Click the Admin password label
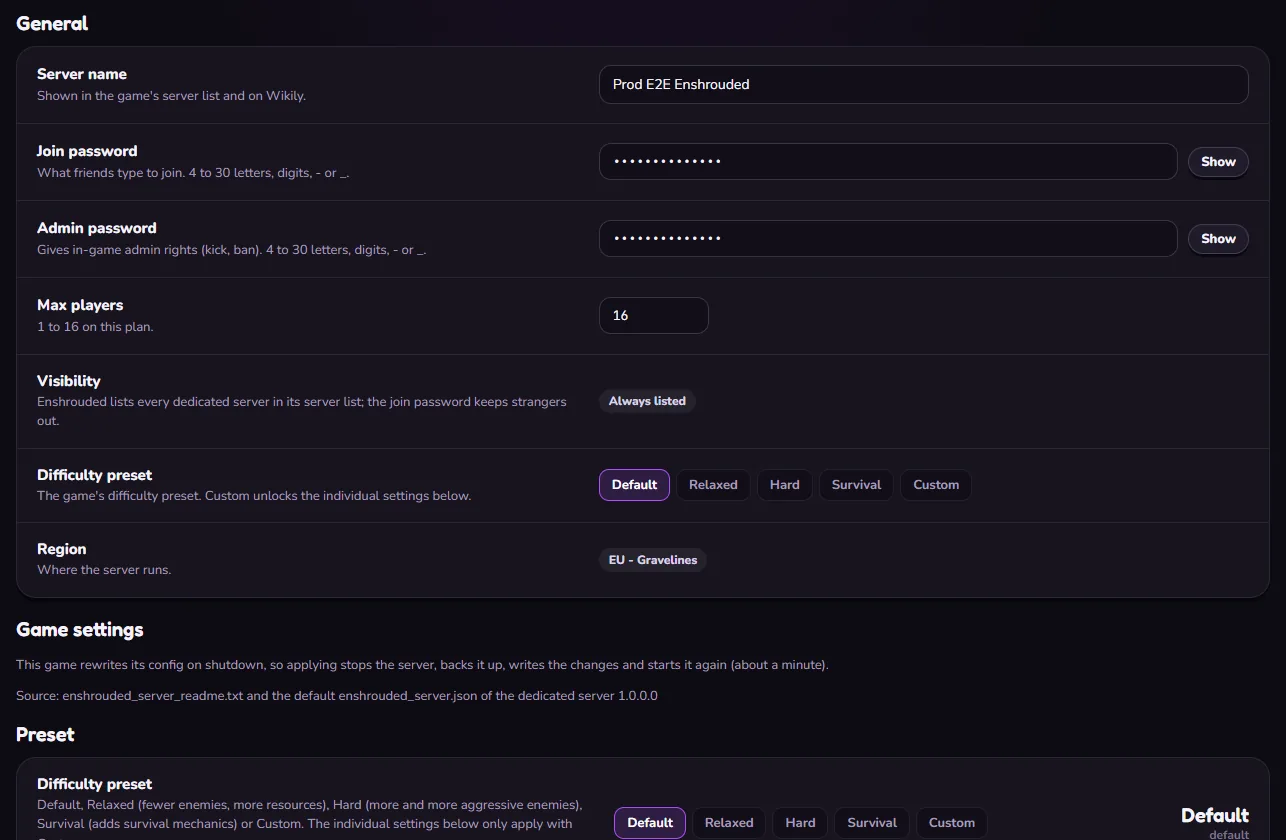Image resolution: width=1286 pixels, height=840 pixels. point(97,228)
